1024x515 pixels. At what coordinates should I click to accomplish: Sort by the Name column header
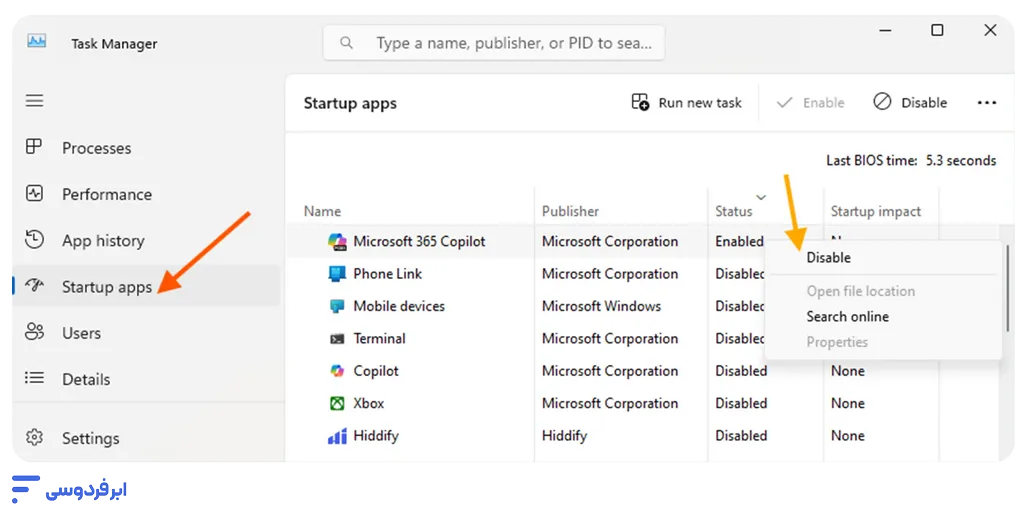click(x=322, y=211)
